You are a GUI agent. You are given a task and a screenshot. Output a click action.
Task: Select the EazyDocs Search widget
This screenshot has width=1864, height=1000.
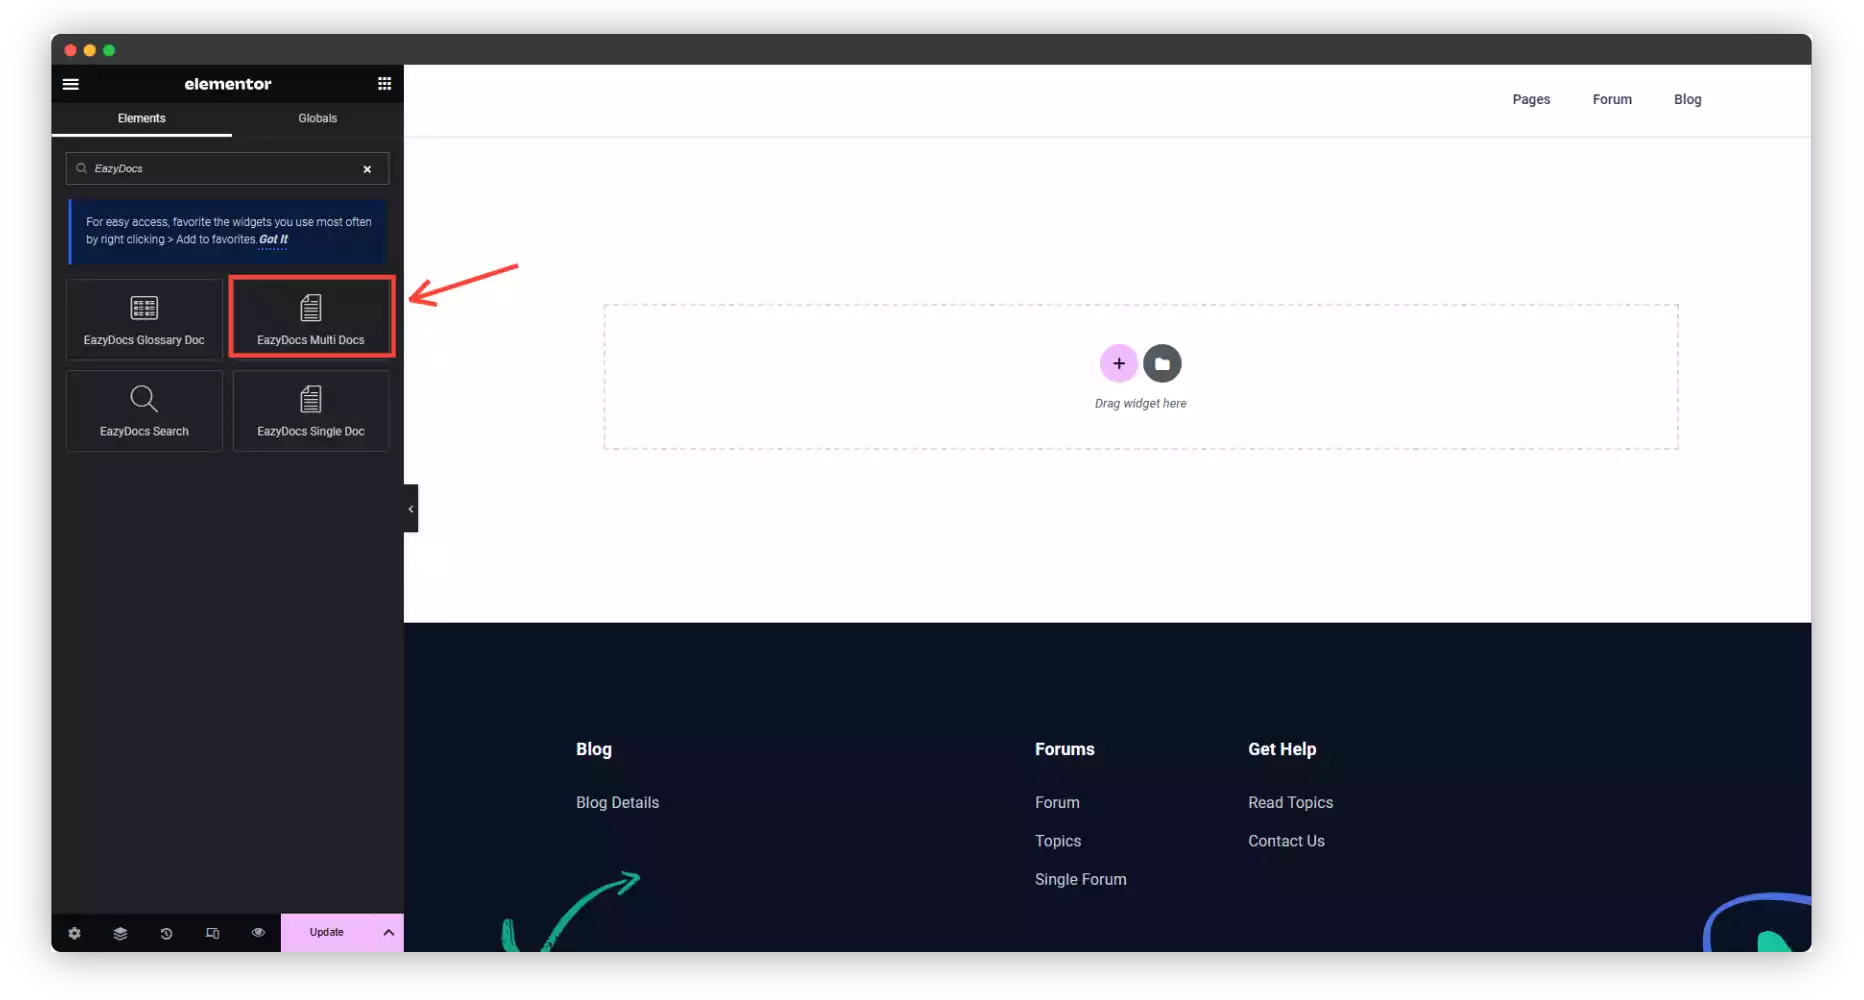[x=143, y=410]
